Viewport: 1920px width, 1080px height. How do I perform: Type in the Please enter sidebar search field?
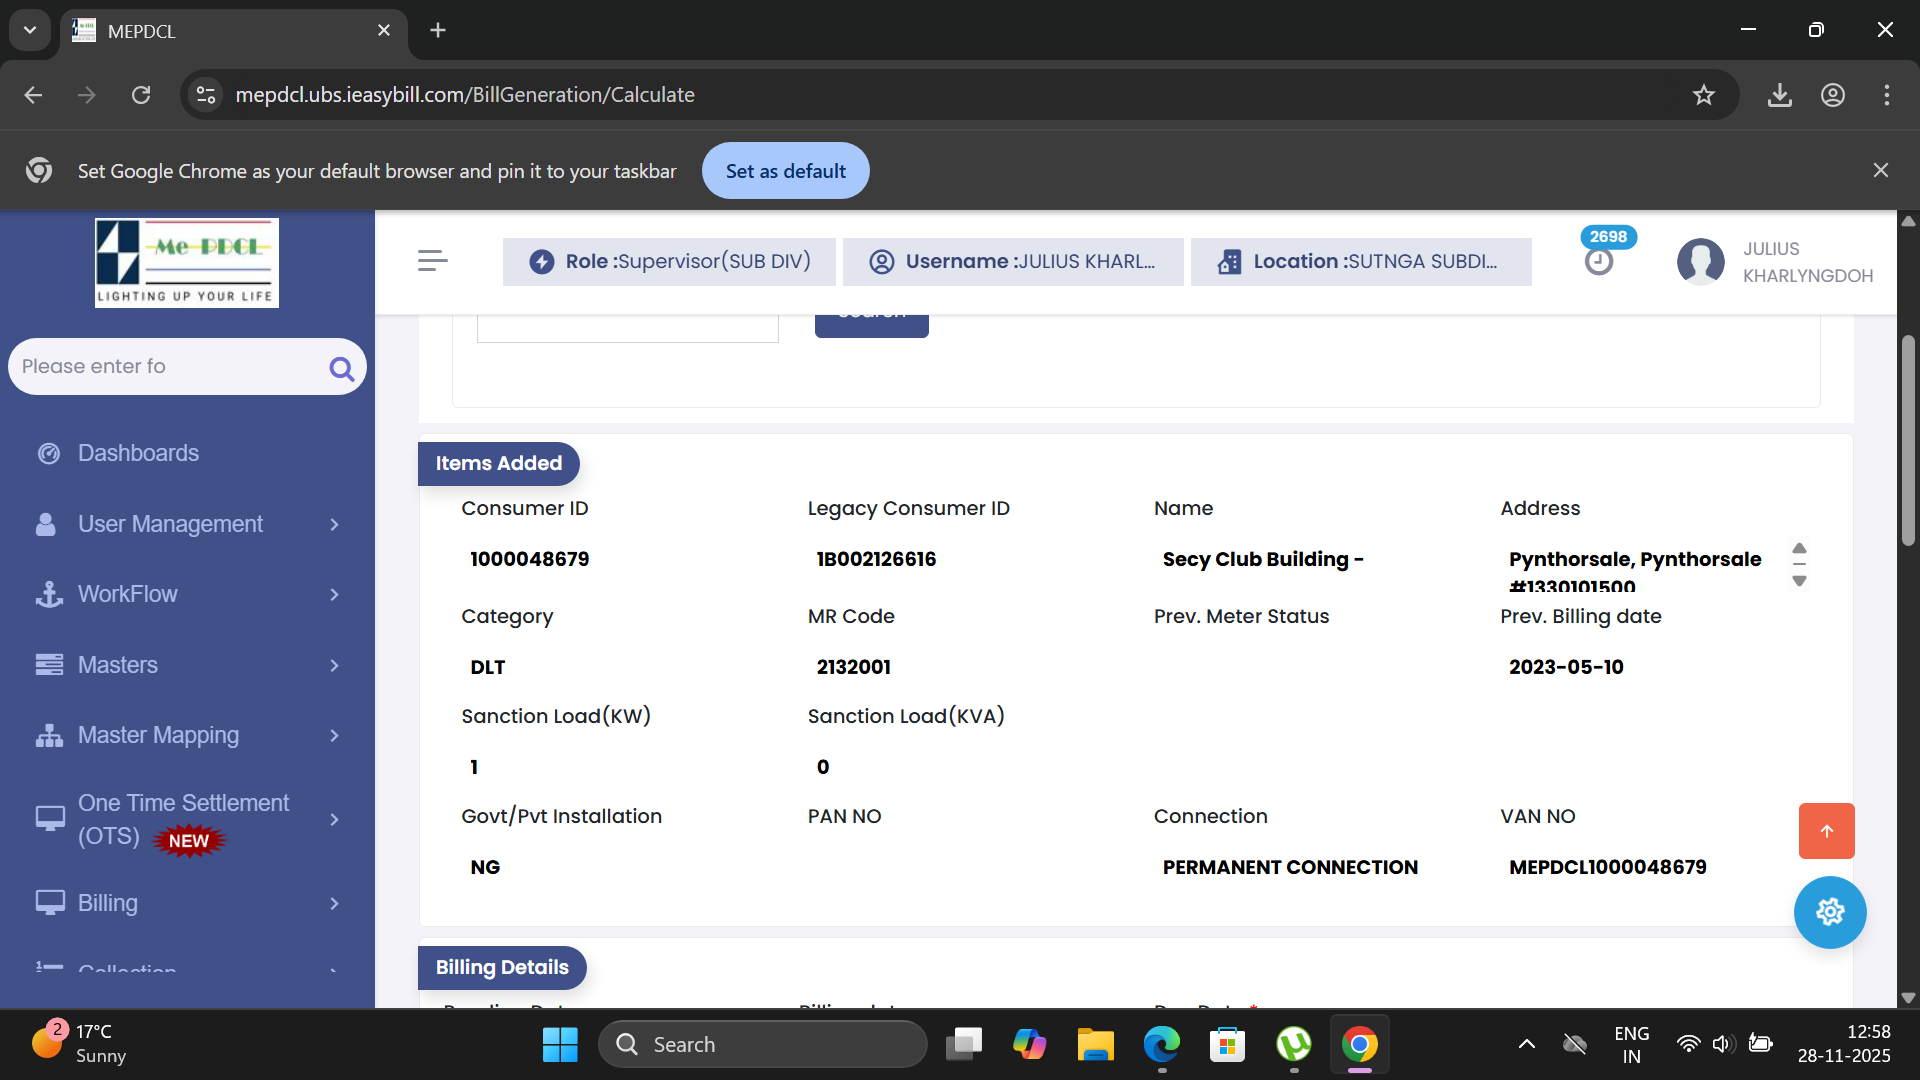pyautogui.click(x=165, y=367)
